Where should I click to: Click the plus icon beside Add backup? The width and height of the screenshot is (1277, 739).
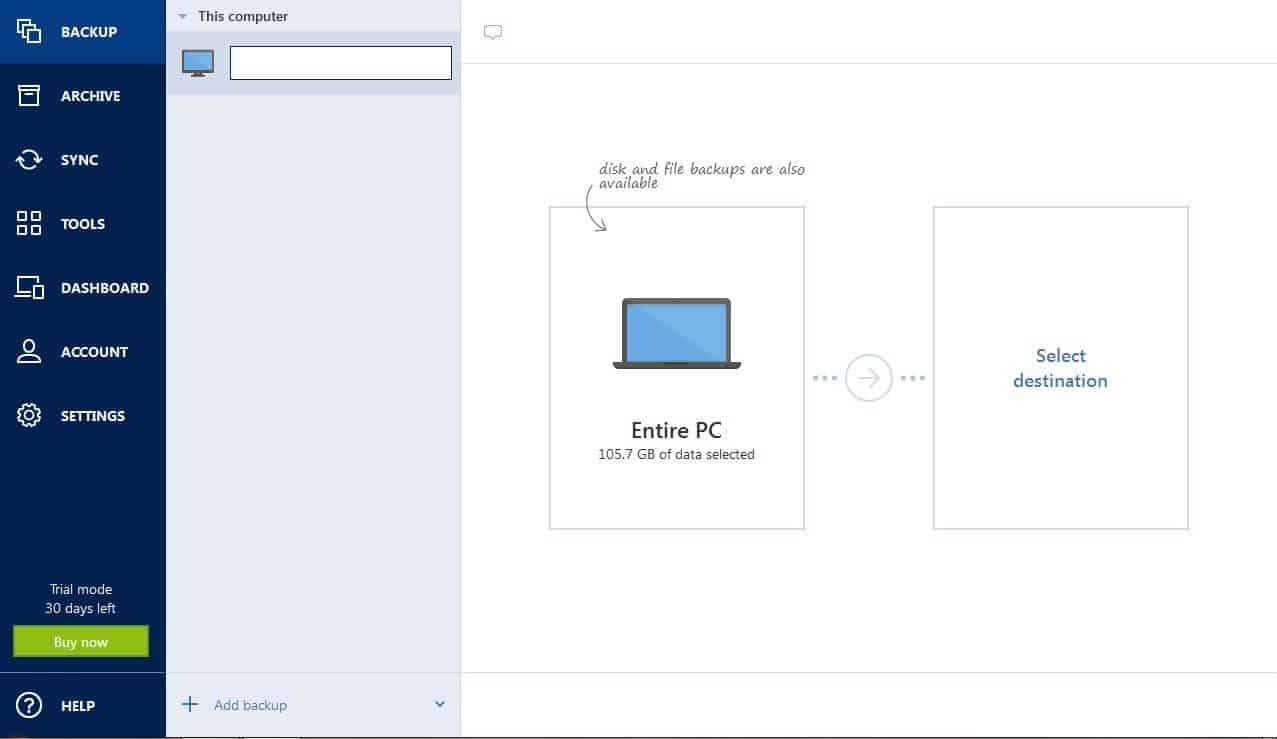[x=190, y=704]
